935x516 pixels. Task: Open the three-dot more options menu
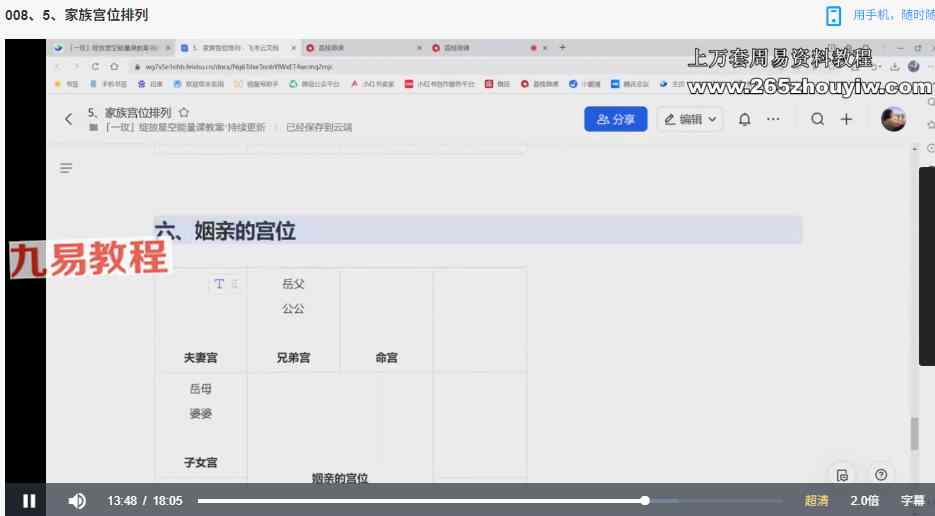pyautogui.click(x=773, y=119)
